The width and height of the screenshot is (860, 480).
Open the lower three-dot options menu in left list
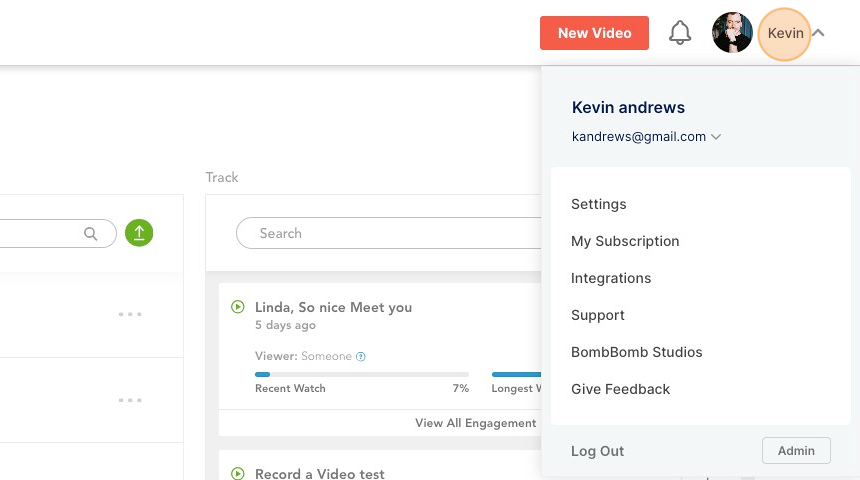pyautogui.click(x=130, y=400)
